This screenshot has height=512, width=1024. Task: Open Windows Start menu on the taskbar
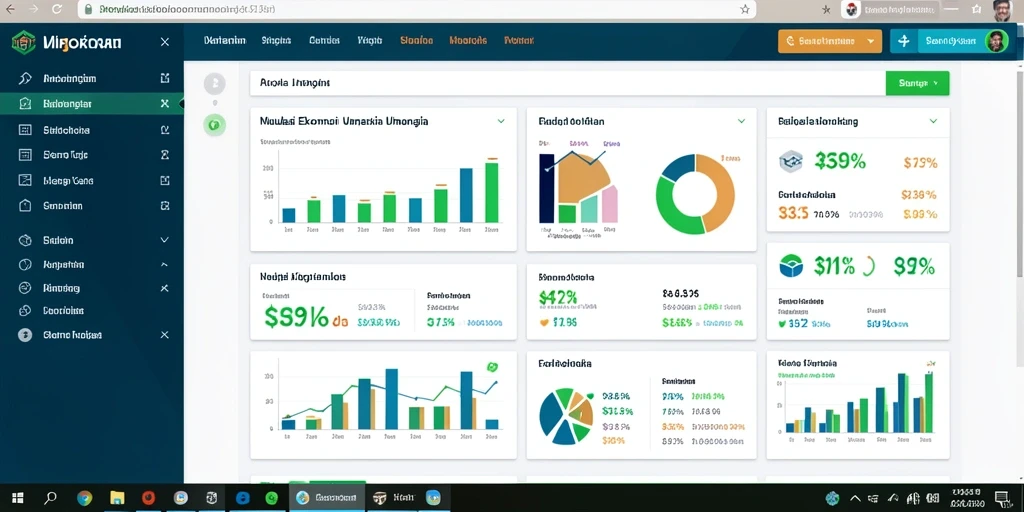click(17, 498)
